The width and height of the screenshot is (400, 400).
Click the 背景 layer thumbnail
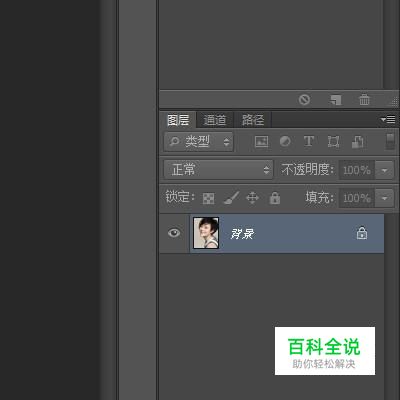coord(206,233)
